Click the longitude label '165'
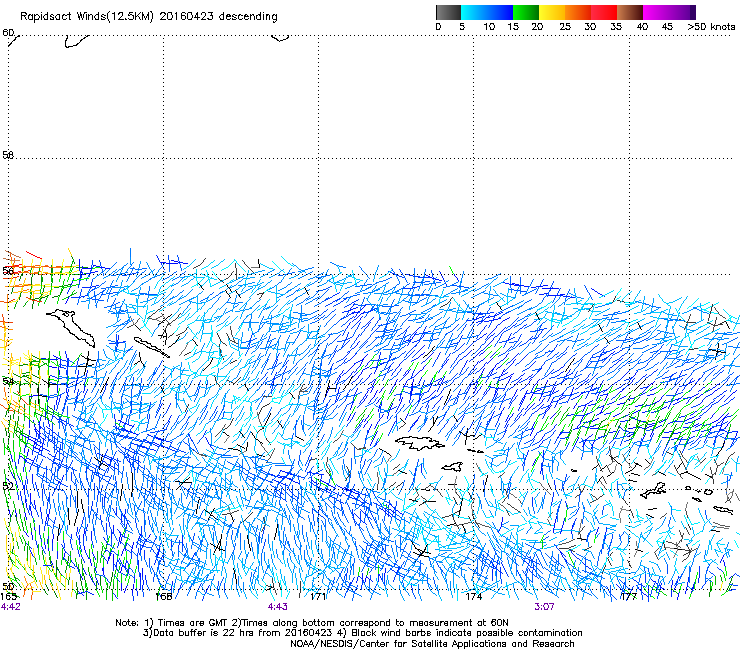The width and height of the screenshot is (740, 650). [8, 596]
